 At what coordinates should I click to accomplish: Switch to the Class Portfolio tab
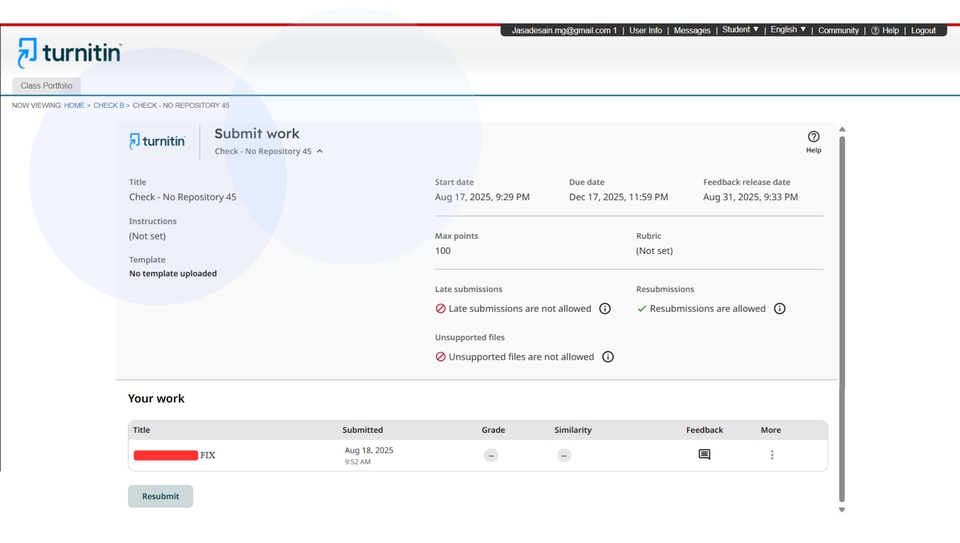[x=46, y=86]
